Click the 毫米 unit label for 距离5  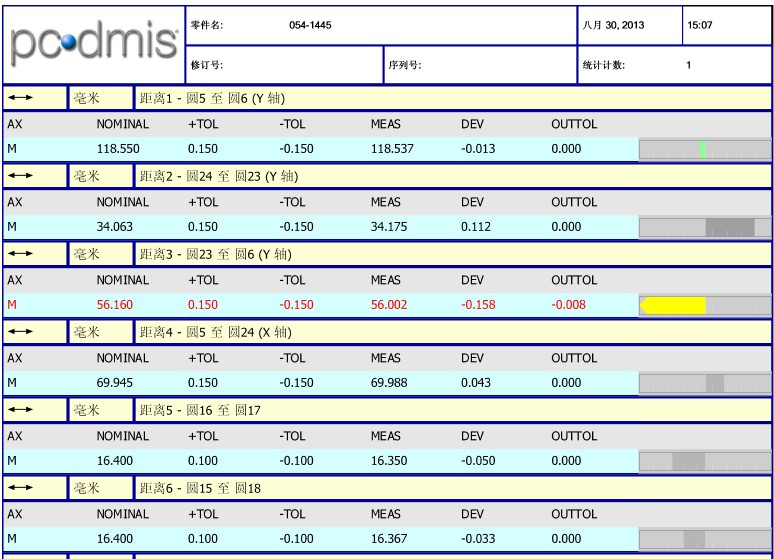86,410
